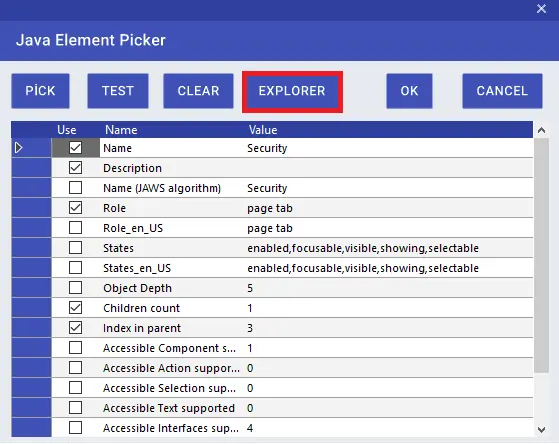Dismiss dialog with the CANCEL button
Image resolution: width=559 pixels, height=444 pixels.
[x=502, y=91]
